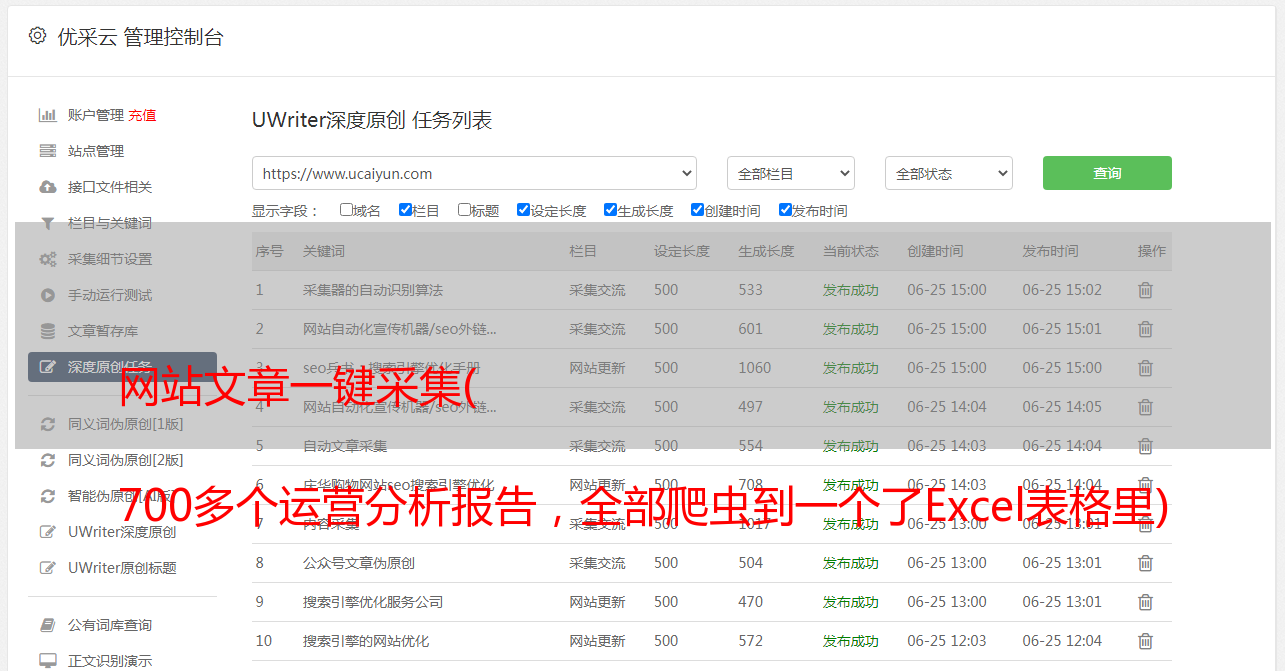Click trash icon for row 3 seo兵书
This screenshot has width=1285, height=671.
pyautogui.click(x=1145, y=368)
